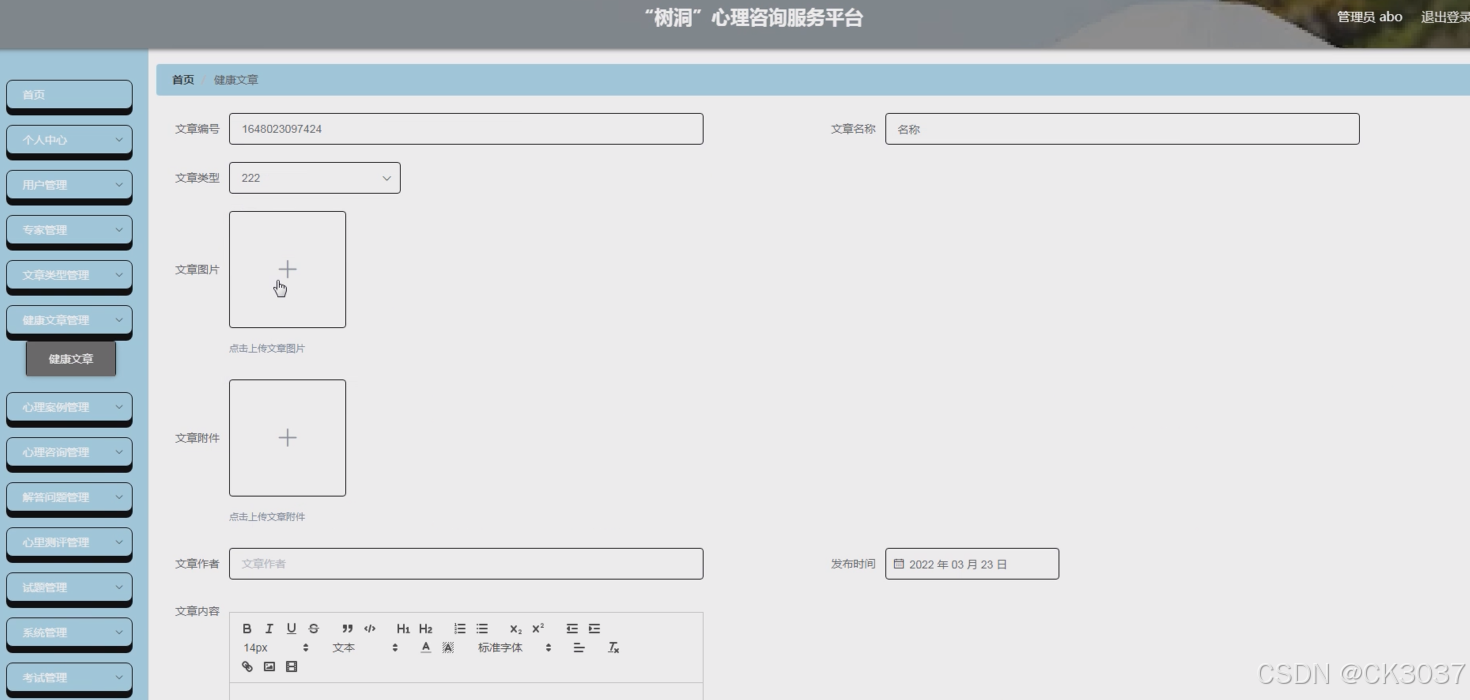Switch to the 首页 breadcrumb tab
Screen dimensions: 1470x700
coord(182,78)
